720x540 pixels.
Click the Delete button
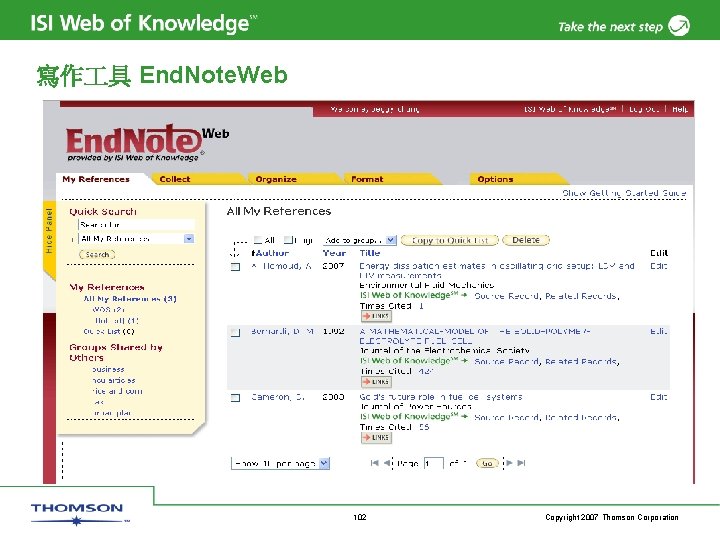[x=526, y=240]
